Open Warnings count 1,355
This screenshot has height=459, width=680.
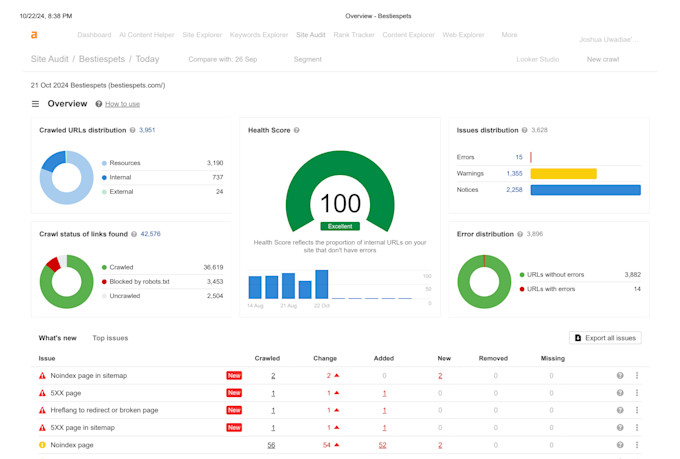point(514,174)
